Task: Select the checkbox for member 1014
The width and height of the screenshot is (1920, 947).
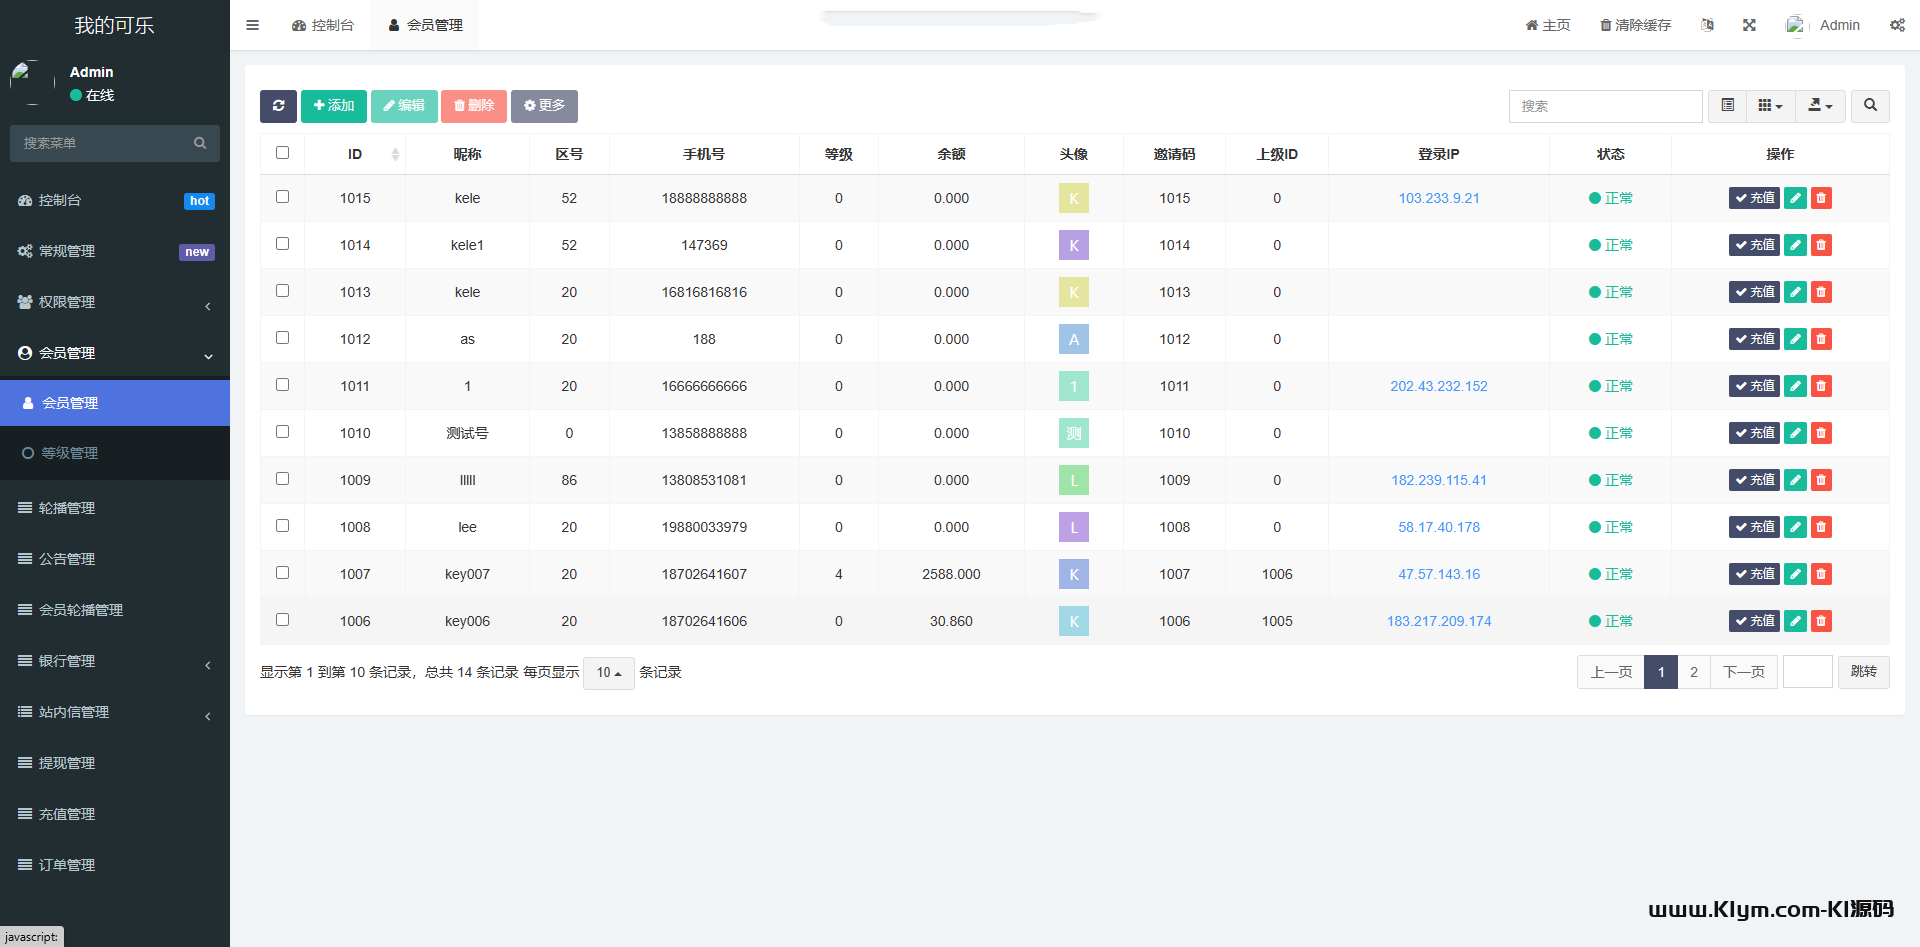Action: click(282, 244)
